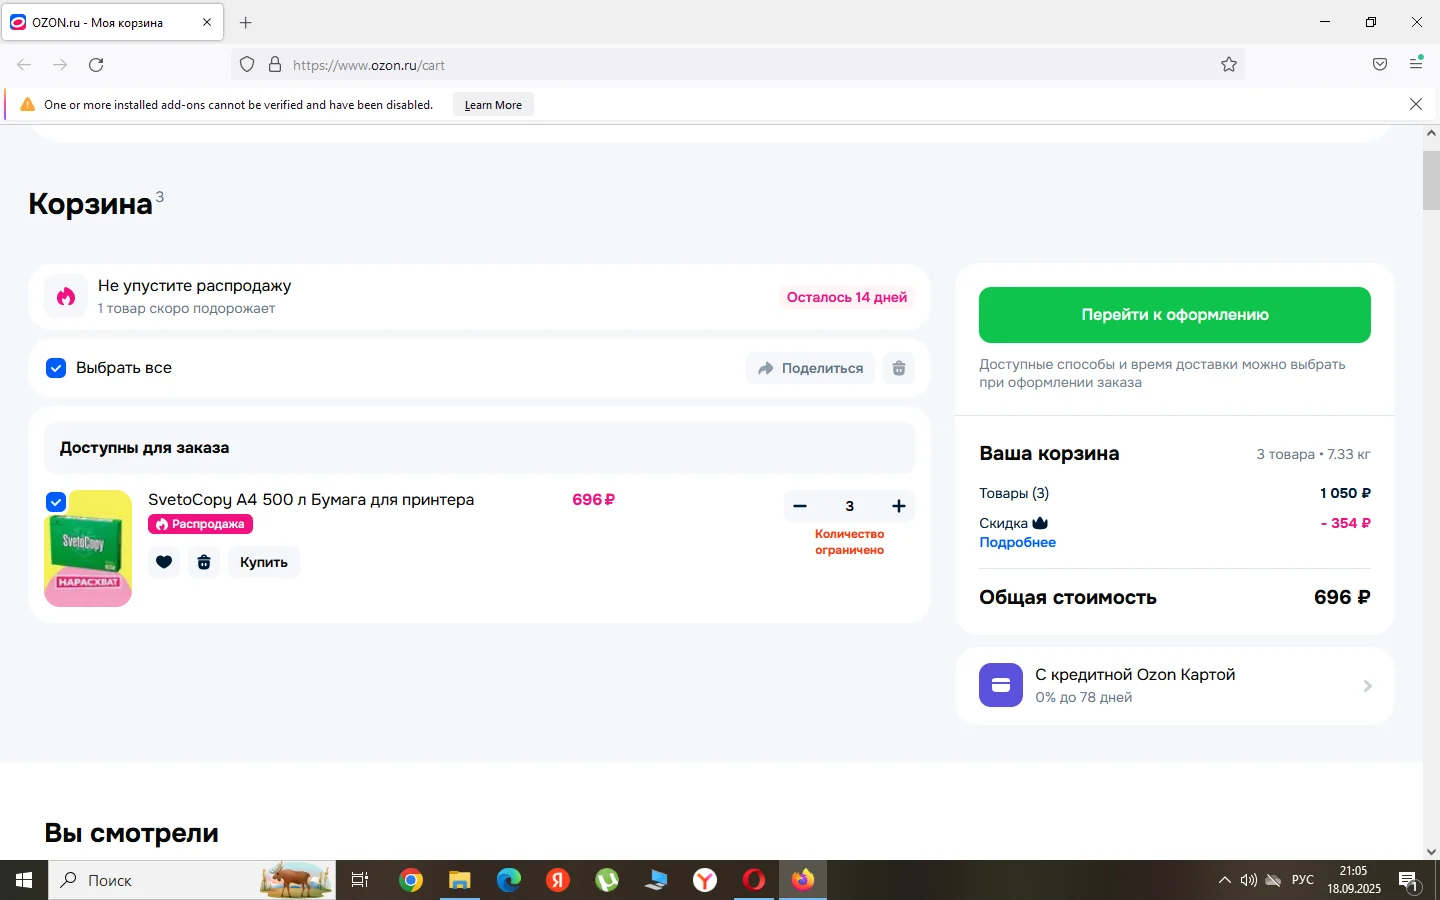1440x900 pixels.
Task: Open the uTorrent taskbar icon
Action: pyautogui.click(x=607, y=880)
